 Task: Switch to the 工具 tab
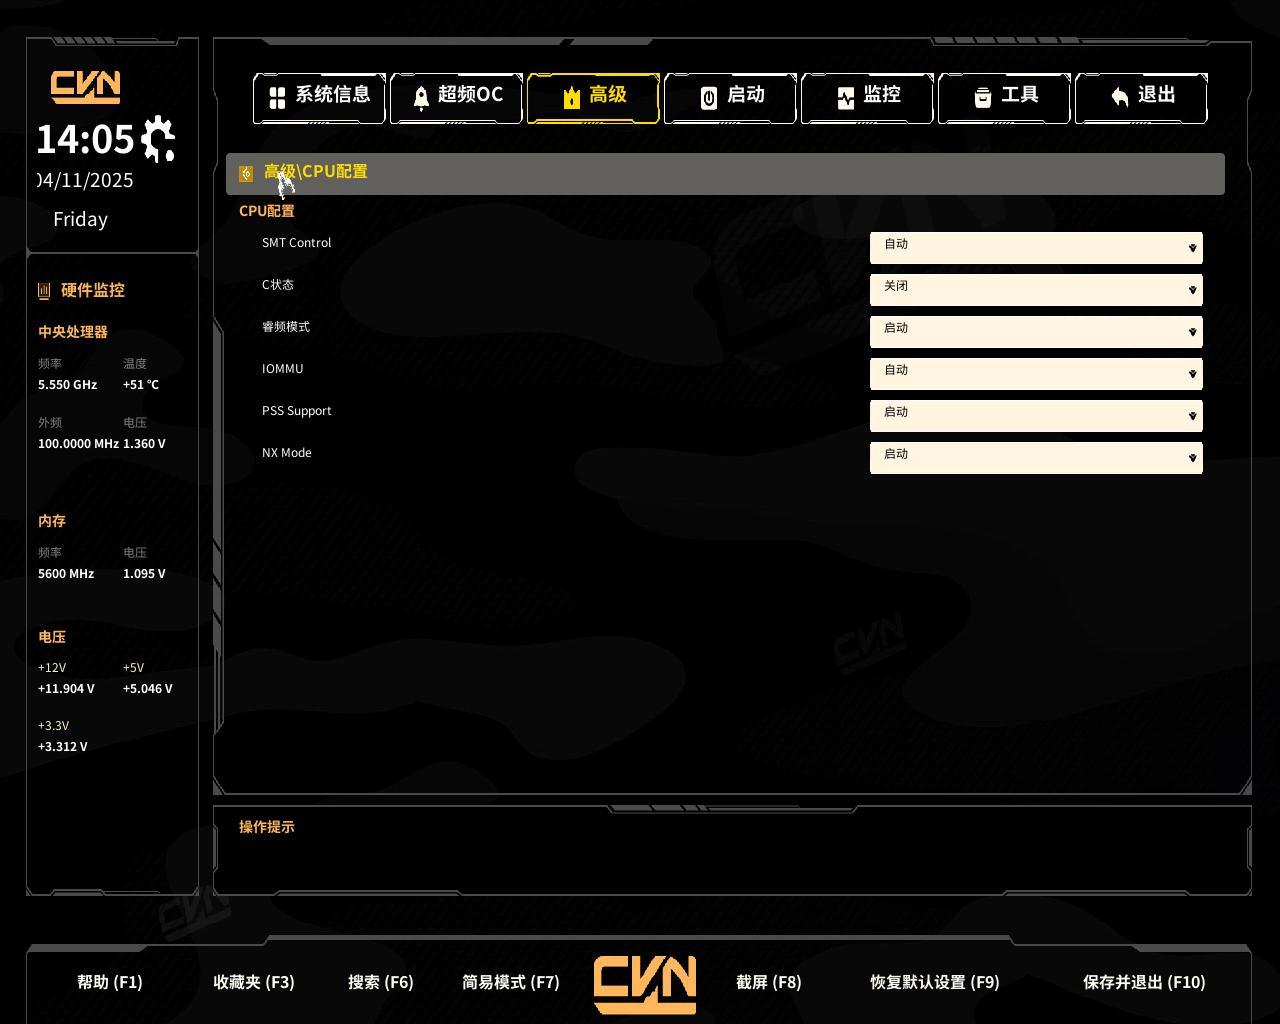1004,97
